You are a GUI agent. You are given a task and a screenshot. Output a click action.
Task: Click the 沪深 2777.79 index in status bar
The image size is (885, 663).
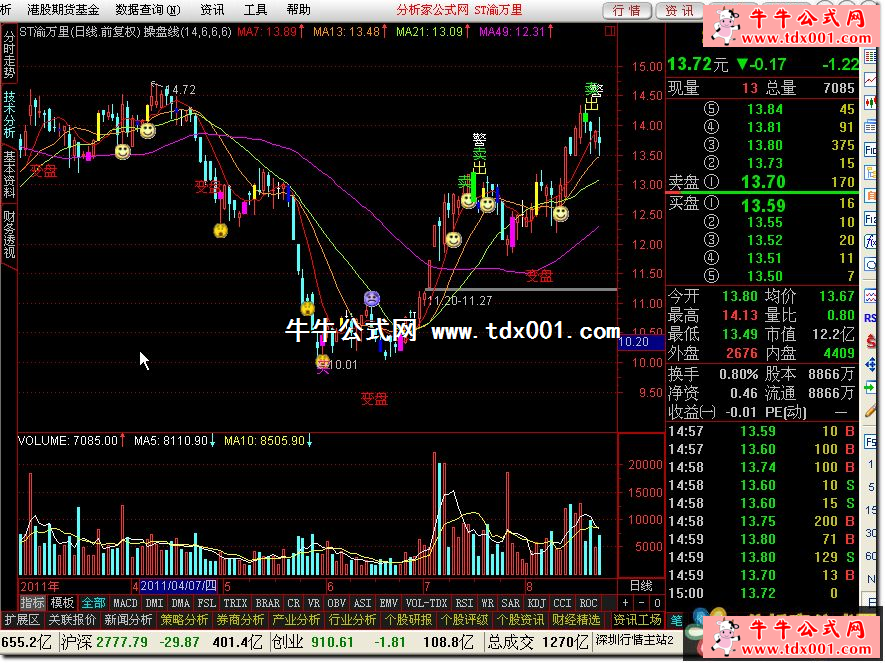click(104, 643)
